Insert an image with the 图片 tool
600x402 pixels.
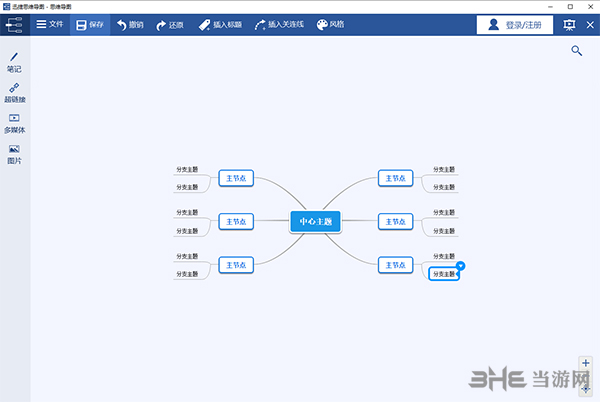14,155
